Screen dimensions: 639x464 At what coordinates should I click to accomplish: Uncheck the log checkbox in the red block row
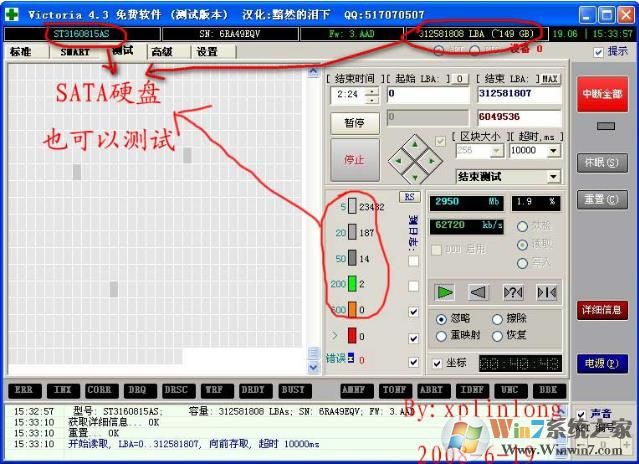pos(413,338)
